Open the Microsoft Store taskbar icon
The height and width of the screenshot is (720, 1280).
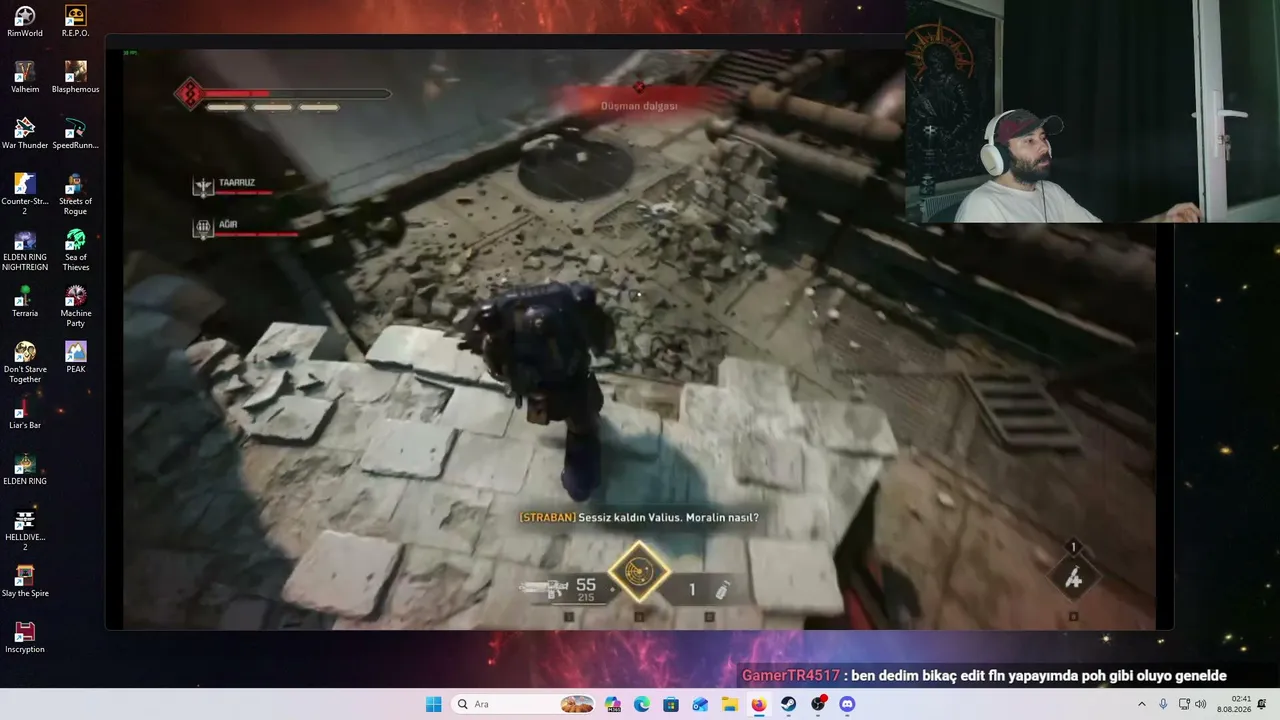pos(671,704)
